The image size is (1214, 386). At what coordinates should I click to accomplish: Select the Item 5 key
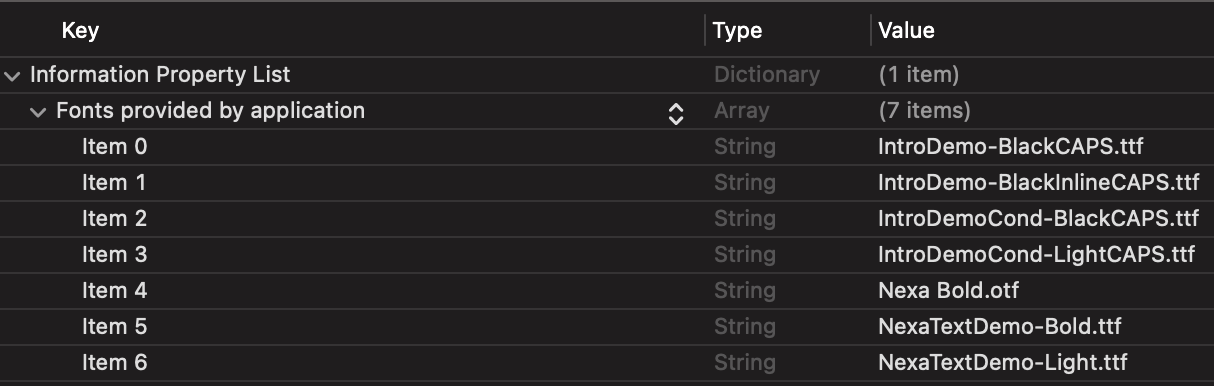pyautogui.click(x=114, y=327)
